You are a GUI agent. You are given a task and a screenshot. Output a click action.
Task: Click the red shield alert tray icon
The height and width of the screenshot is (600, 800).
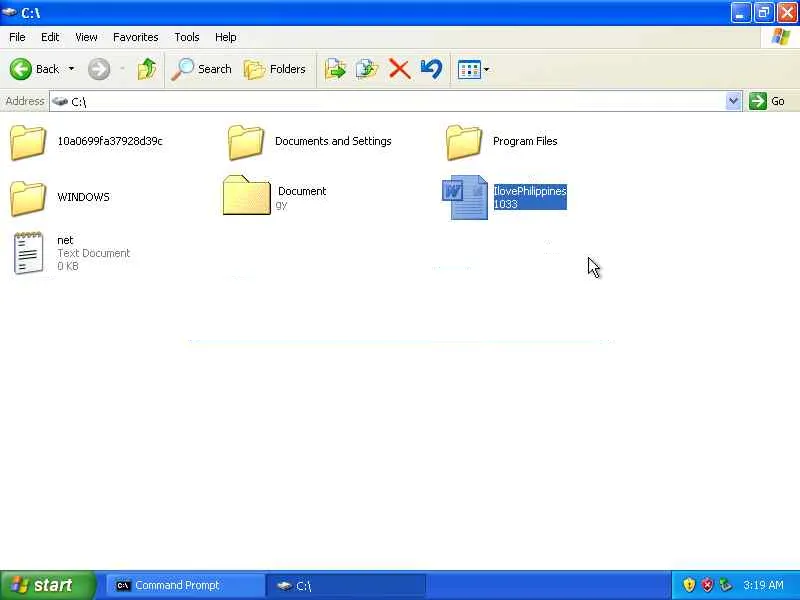(x=707, y=585)
